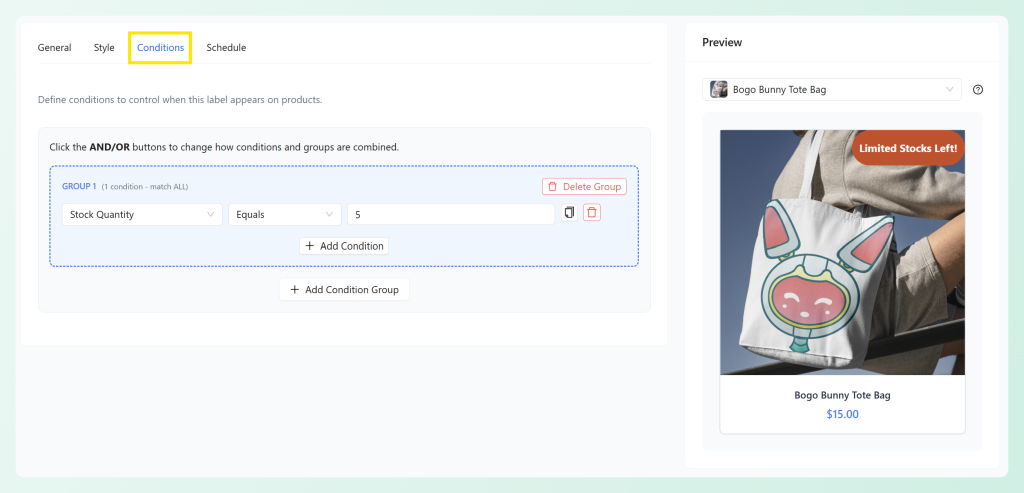Focus the condition value field showing 5
This screenshot has height=493, width=1024.
tap(451, 214)
